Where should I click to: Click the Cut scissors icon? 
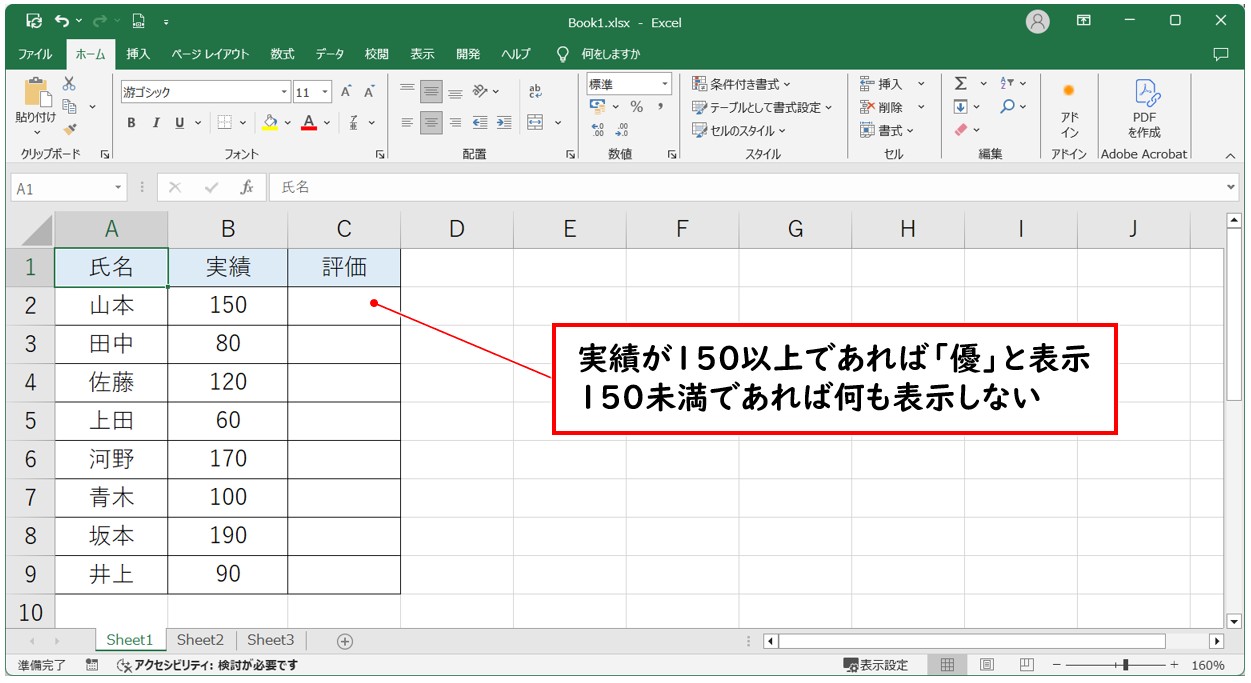[69, 84]
